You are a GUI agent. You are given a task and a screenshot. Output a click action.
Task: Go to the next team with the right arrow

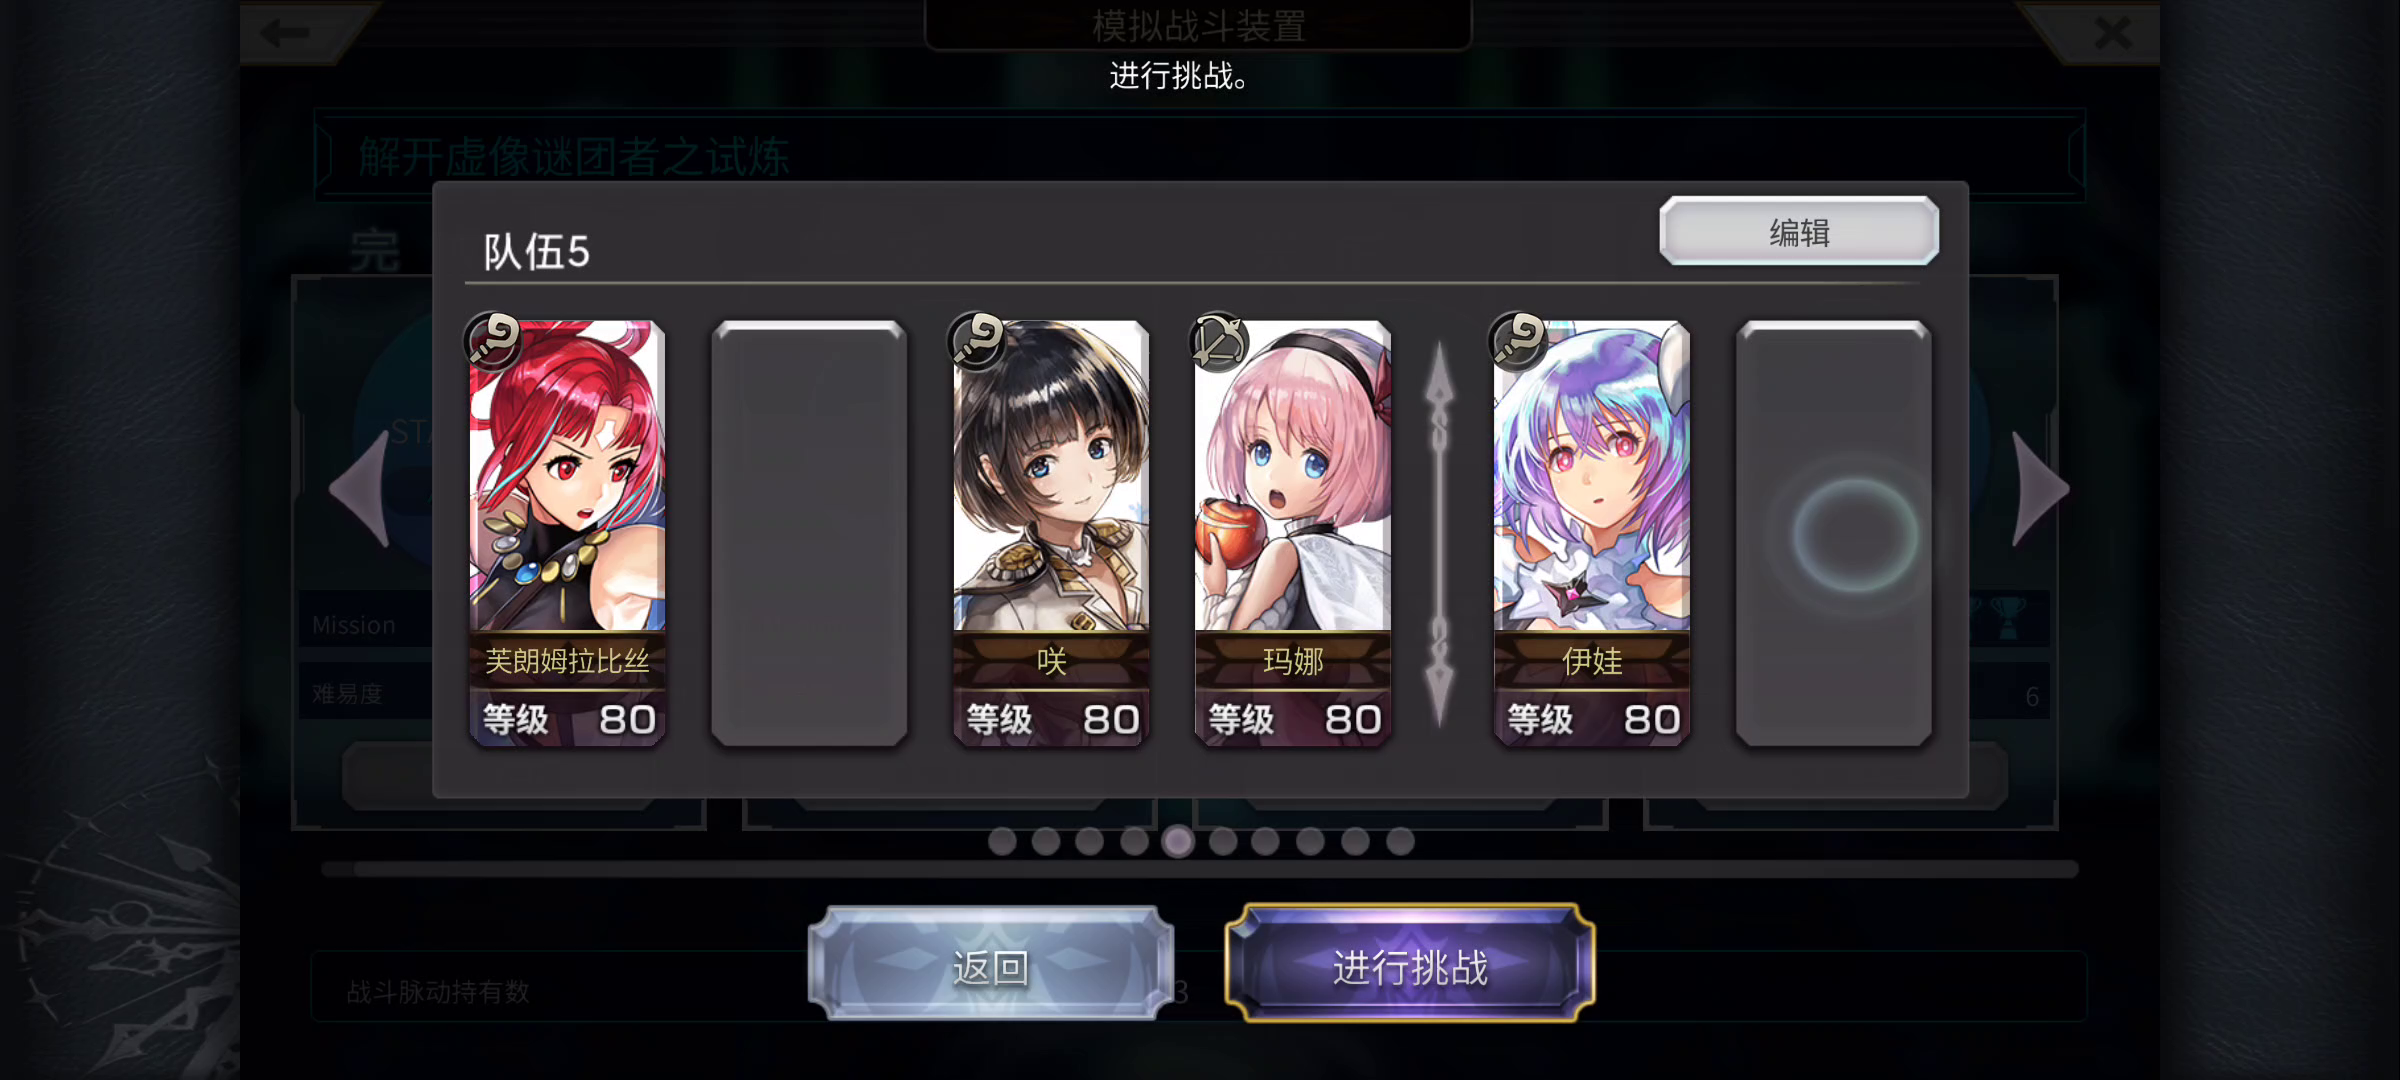point(2039,489)
